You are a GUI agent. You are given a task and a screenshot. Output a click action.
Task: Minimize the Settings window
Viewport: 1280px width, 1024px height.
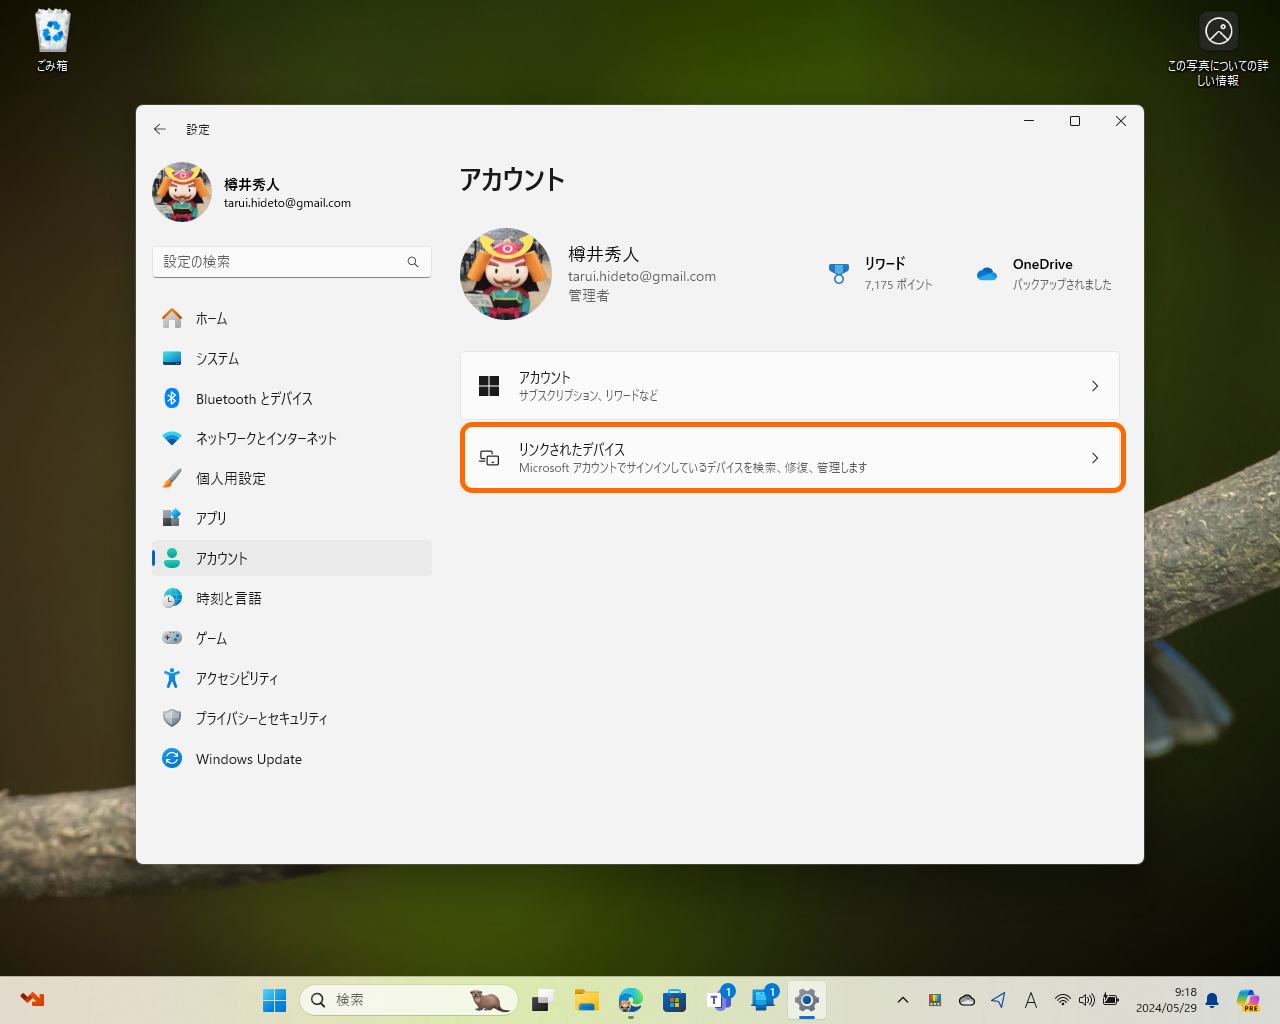1029,121
